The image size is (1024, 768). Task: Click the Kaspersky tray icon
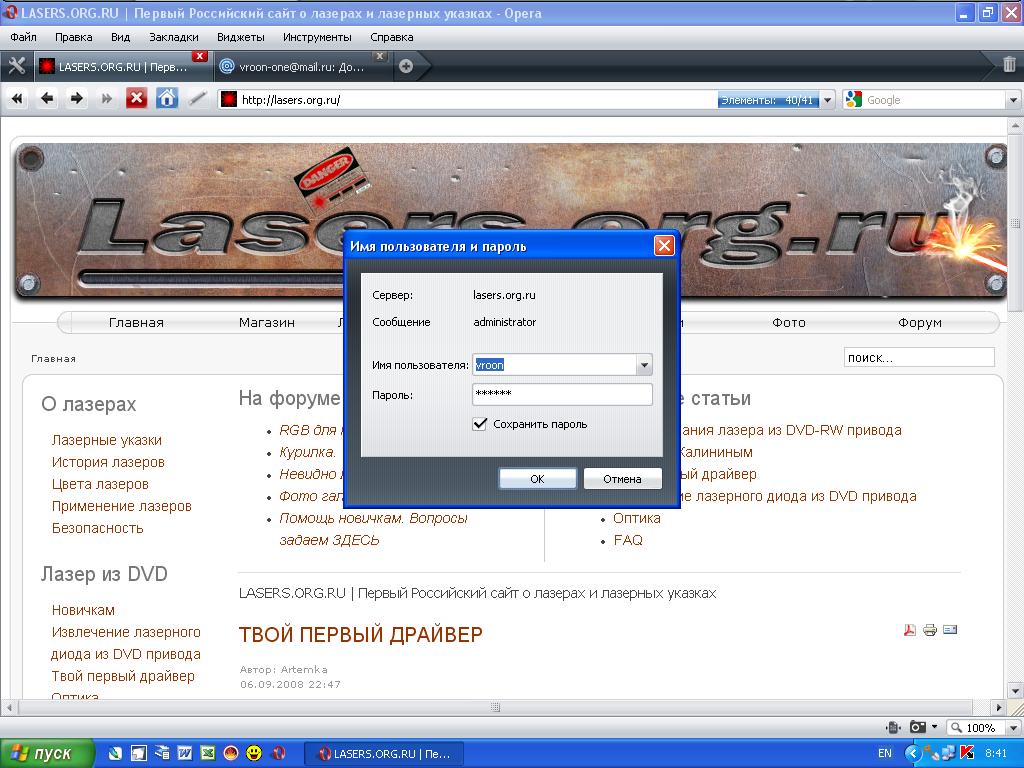point(967,753)
